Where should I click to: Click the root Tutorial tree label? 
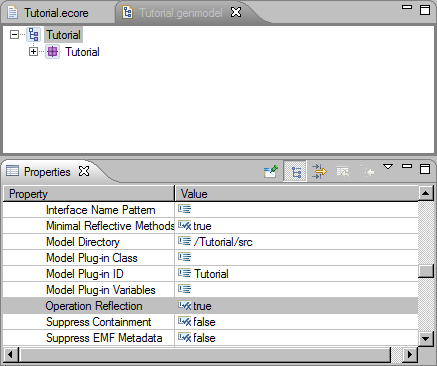click(x=63, y=35)
